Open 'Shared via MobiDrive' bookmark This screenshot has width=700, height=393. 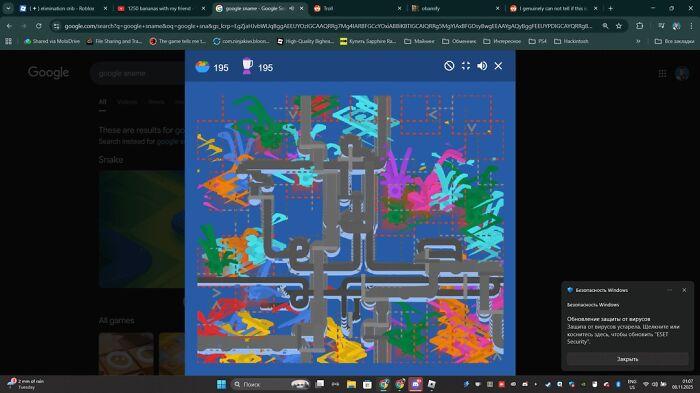52,41
